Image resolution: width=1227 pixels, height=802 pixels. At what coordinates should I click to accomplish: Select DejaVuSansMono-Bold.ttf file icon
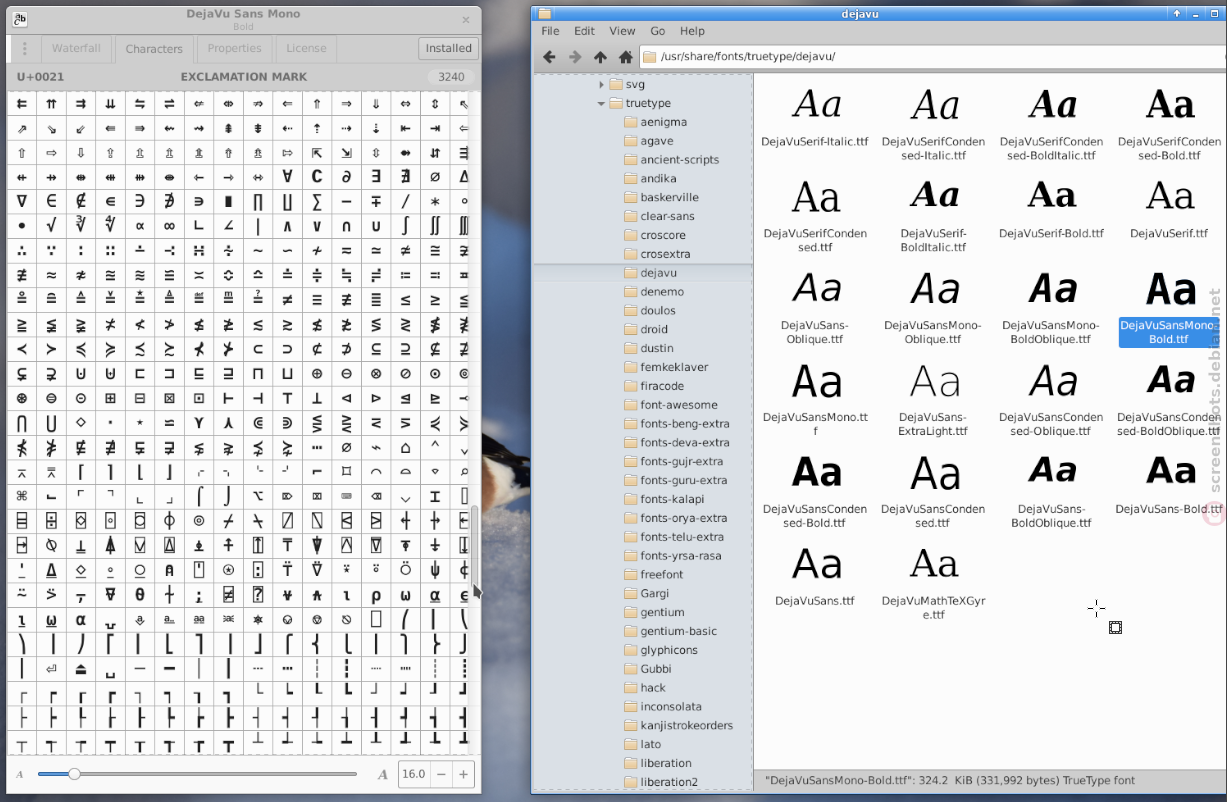click(1170, 289)
